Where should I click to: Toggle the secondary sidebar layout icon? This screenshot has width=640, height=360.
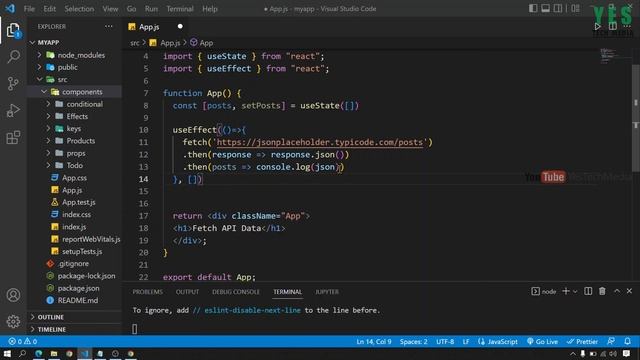click(558, 9)
